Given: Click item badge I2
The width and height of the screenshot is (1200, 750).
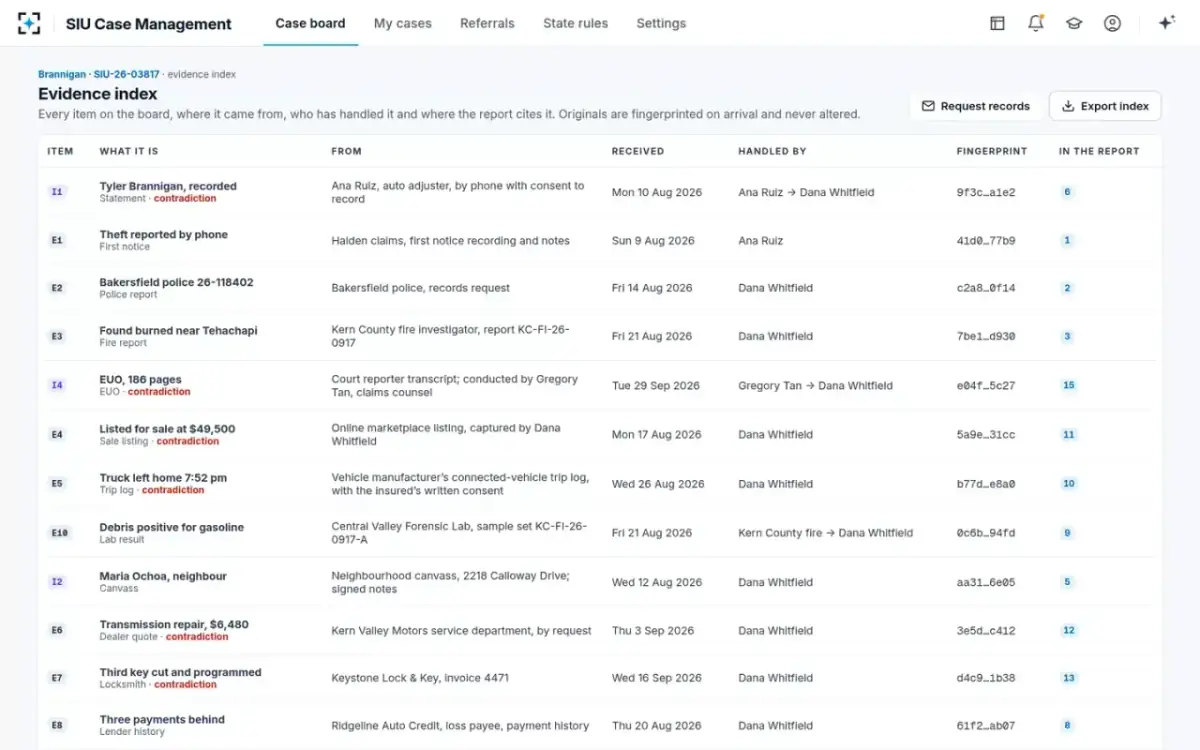Looking at the screenshot, I should 57,582.
